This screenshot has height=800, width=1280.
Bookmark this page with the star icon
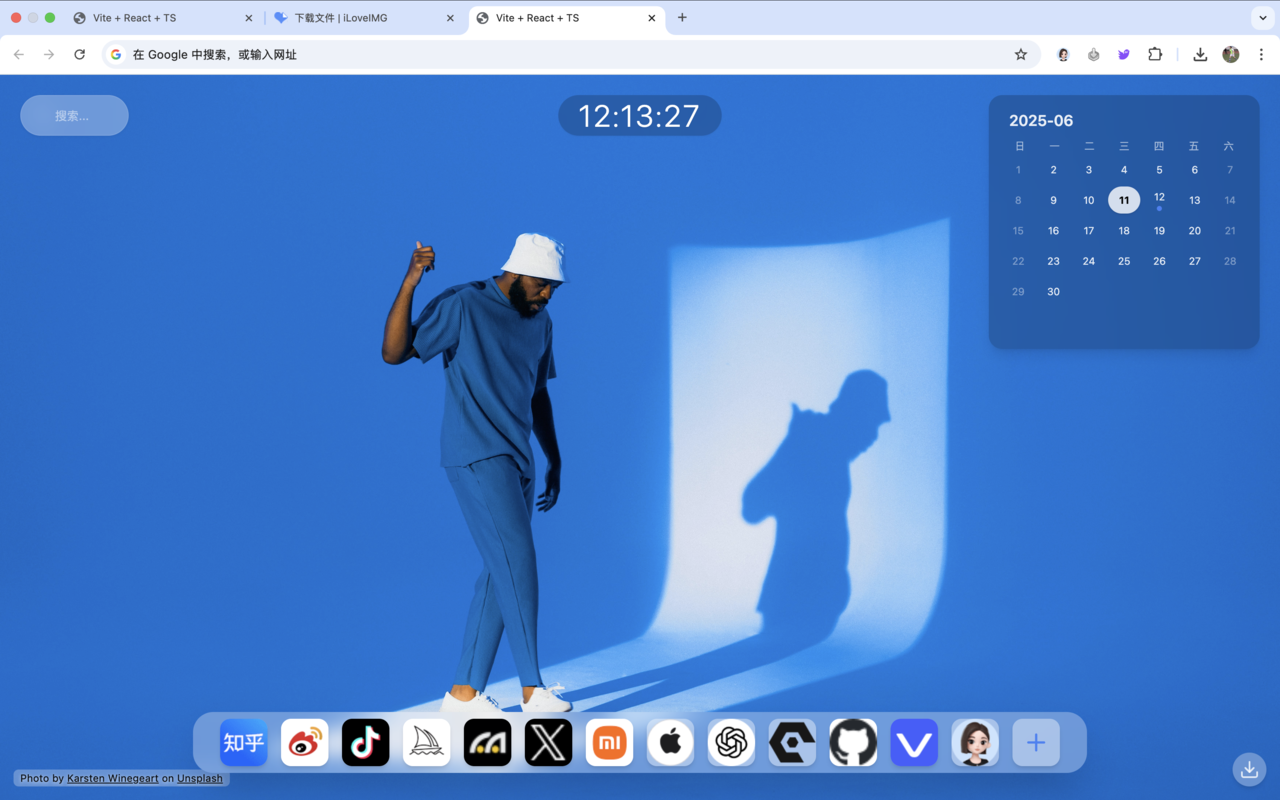pyautogui.click(x=1021, y=55)
